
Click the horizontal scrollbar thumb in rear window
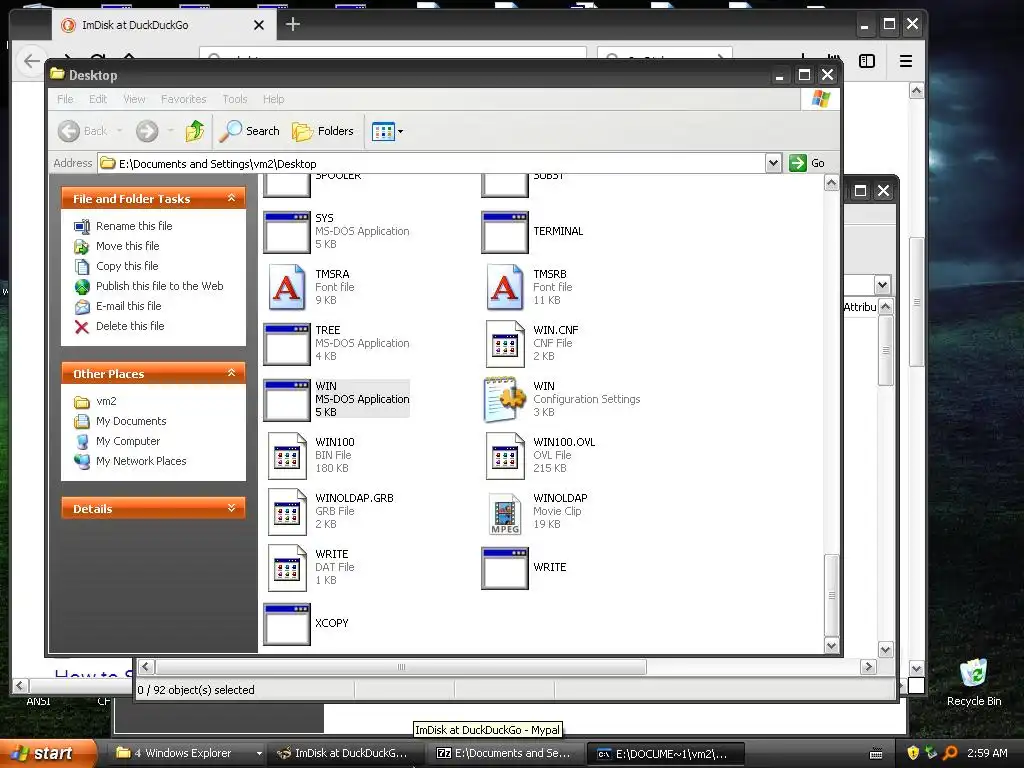click(401, 667)
